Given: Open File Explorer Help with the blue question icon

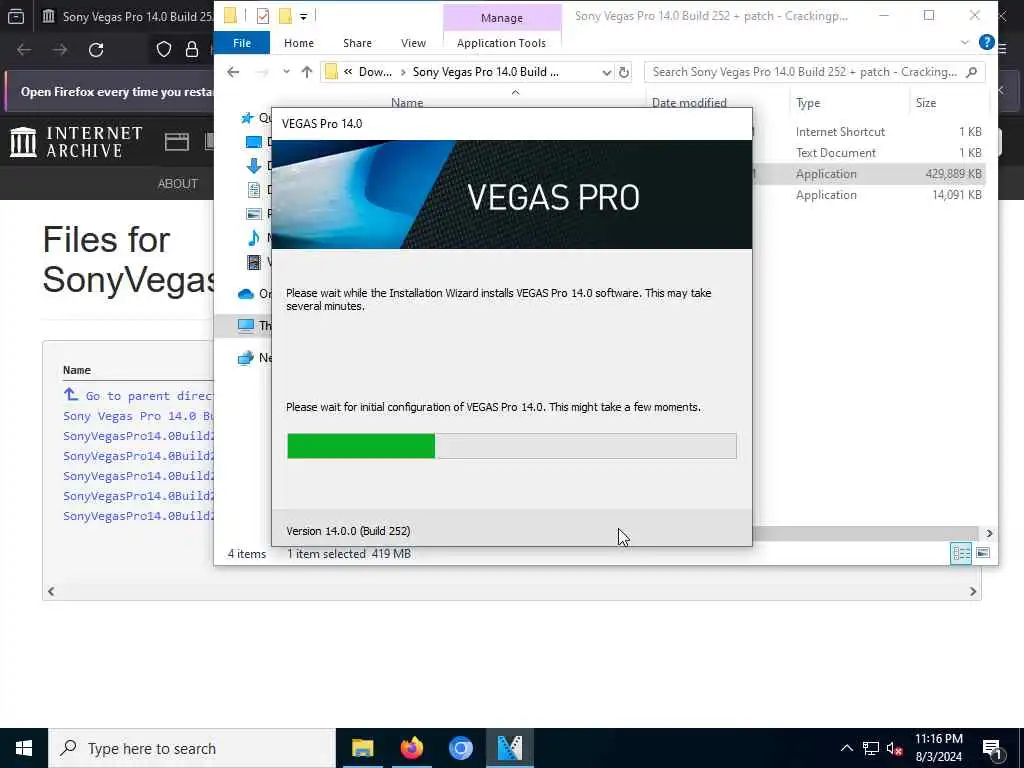Looking at the screenshot, I should click(986, 42).
